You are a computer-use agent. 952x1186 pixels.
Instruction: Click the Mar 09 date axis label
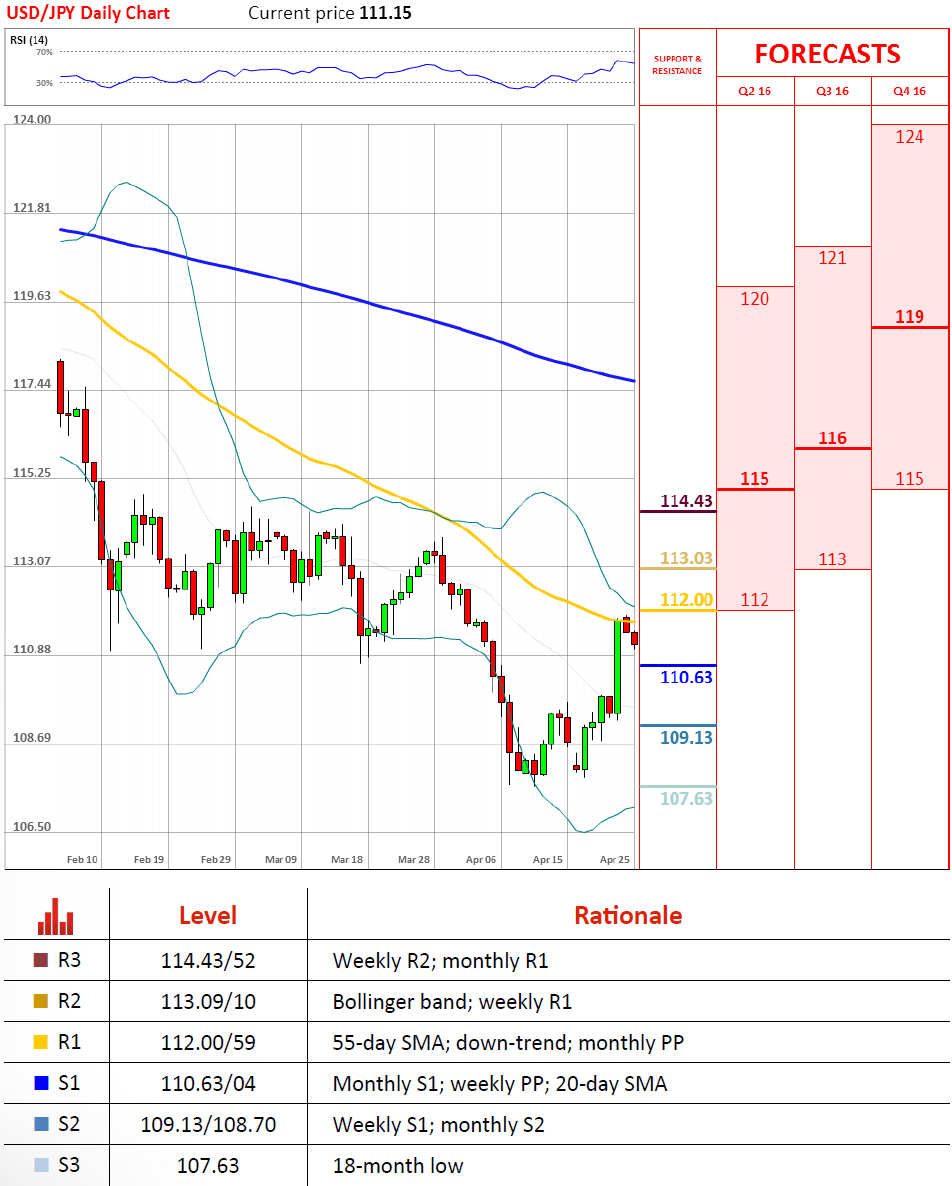click(x=281, y=859)
